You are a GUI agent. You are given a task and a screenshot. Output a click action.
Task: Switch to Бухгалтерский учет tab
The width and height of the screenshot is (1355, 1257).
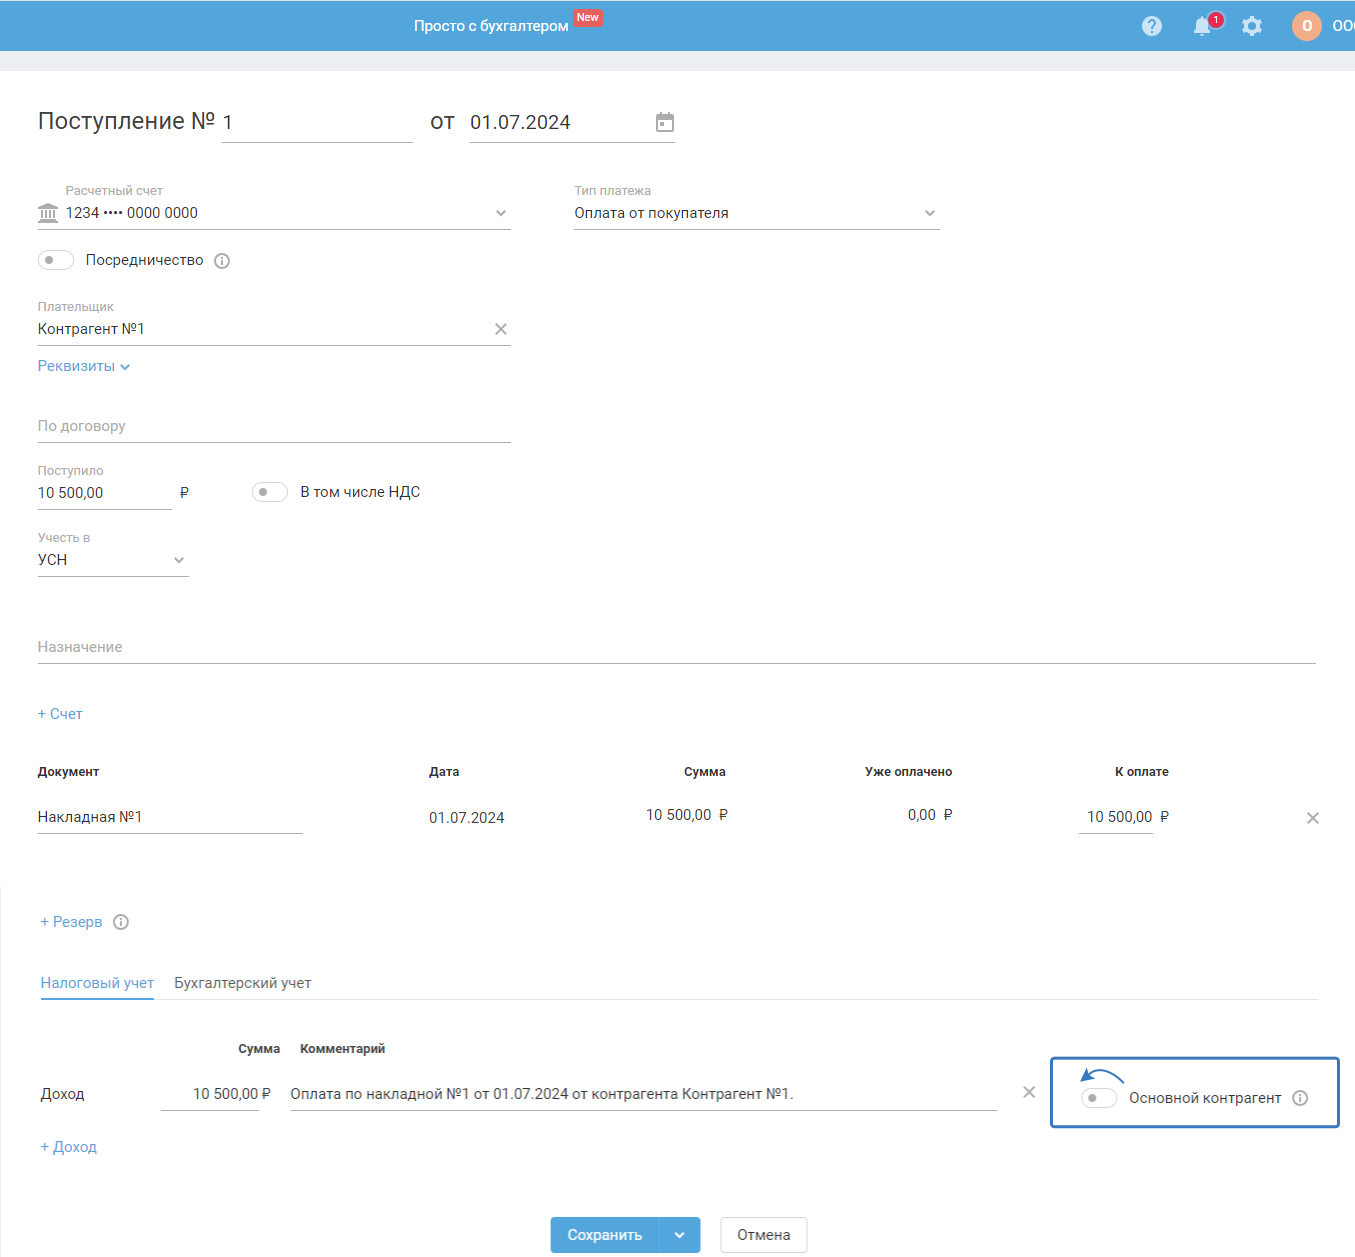242,983
